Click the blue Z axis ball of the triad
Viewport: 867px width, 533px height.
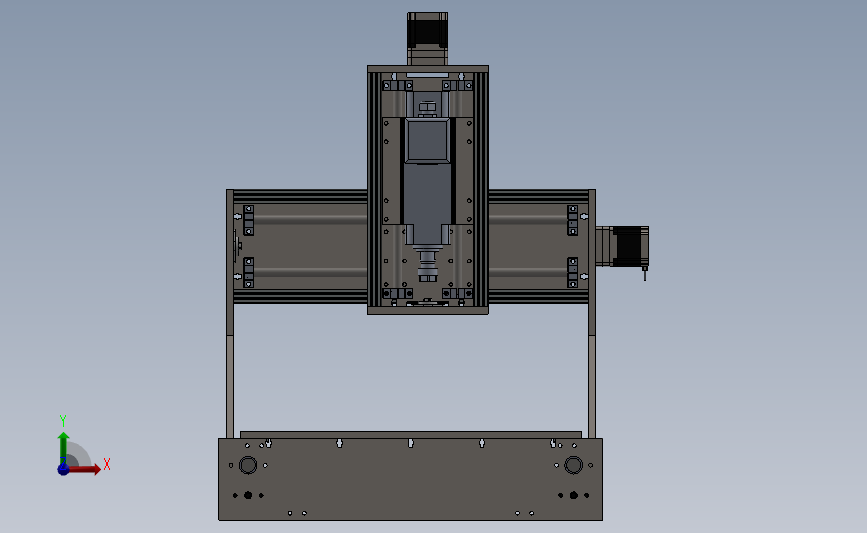click(63, 469)
